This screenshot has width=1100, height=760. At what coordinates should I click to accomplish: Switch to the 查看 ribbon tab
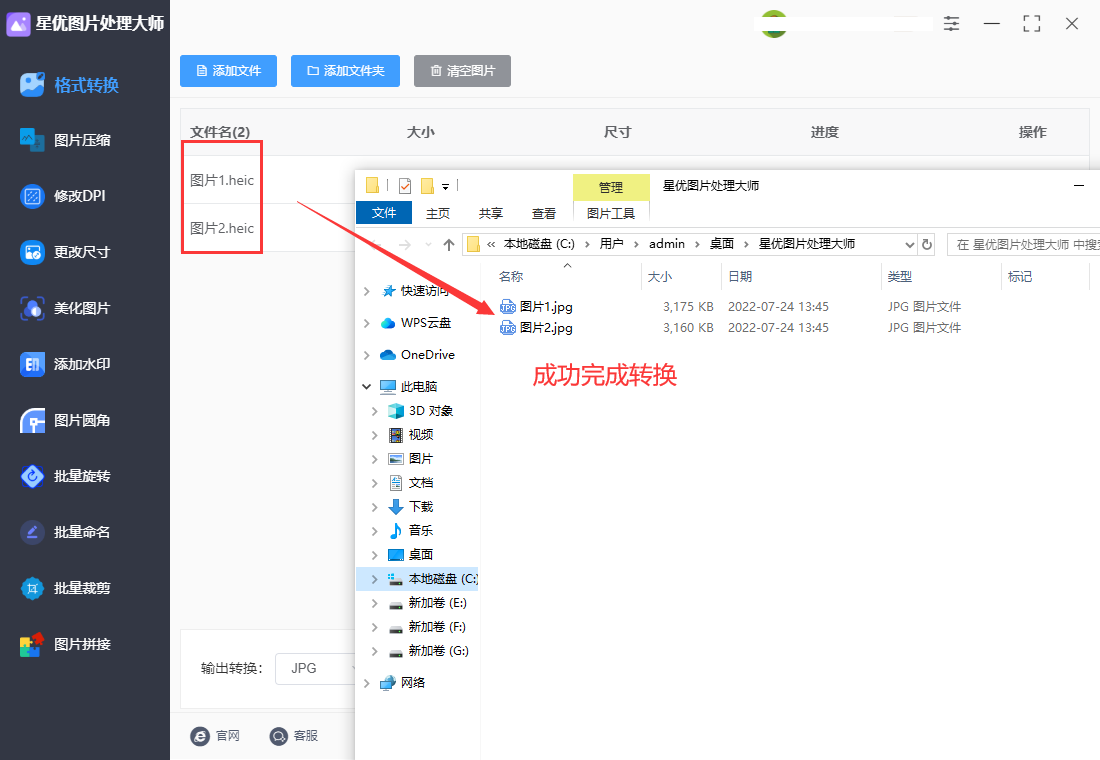544,213
